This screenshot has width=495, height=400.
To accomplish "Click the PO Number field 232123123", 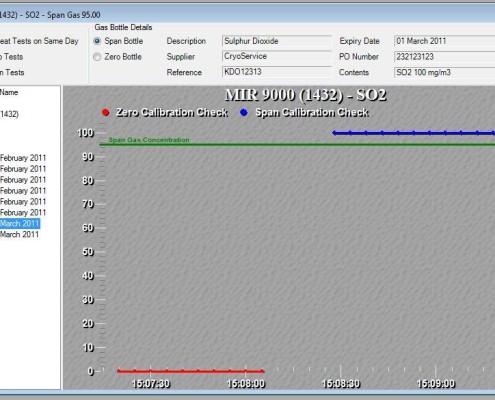I will pos(444,57).
